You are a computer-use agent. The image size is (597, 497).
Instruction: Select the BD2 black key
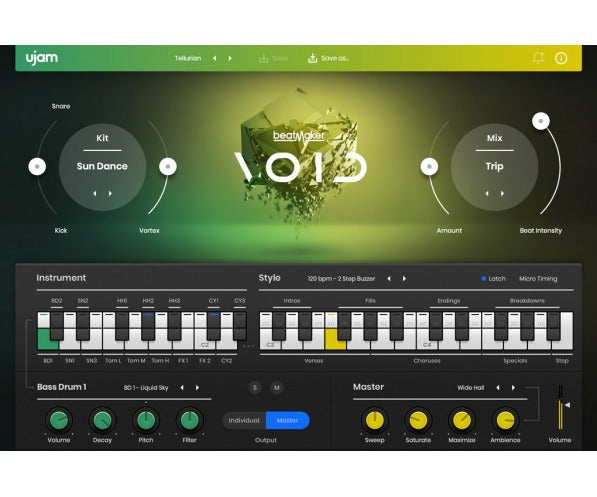tap(57, 326)
